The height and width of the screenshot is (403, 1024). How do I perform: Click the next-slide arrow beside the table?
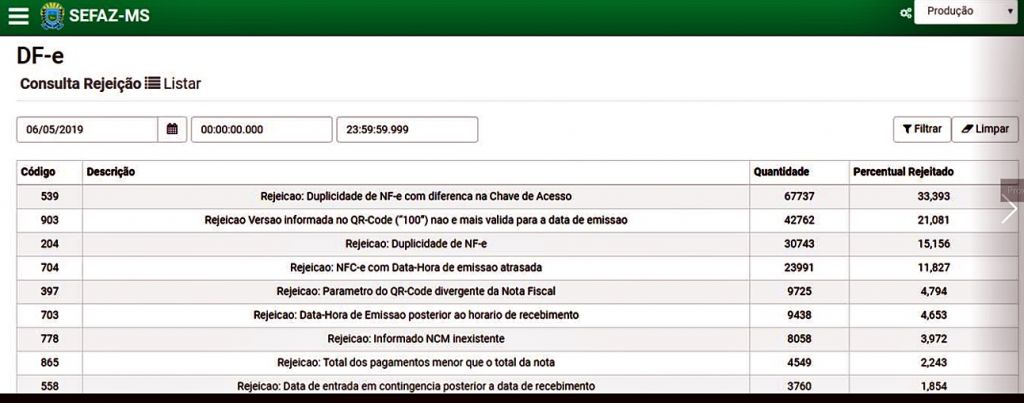tap(1010, 211)
